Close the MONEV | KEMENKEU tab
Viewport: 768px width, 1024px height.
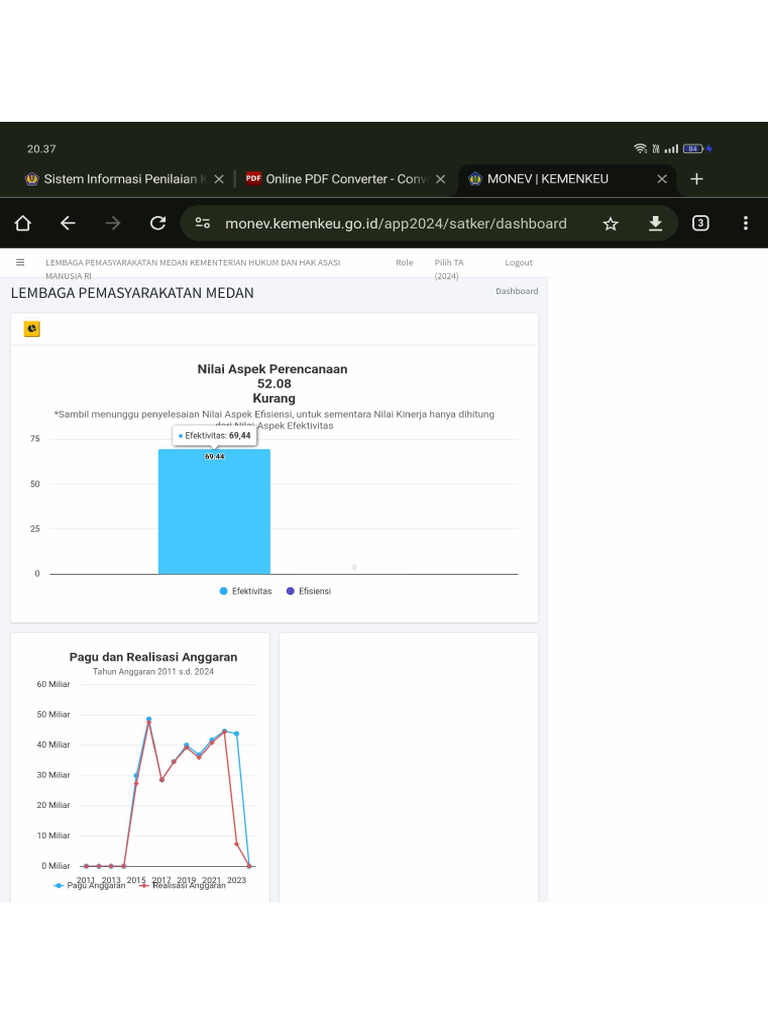click(662, 179)
